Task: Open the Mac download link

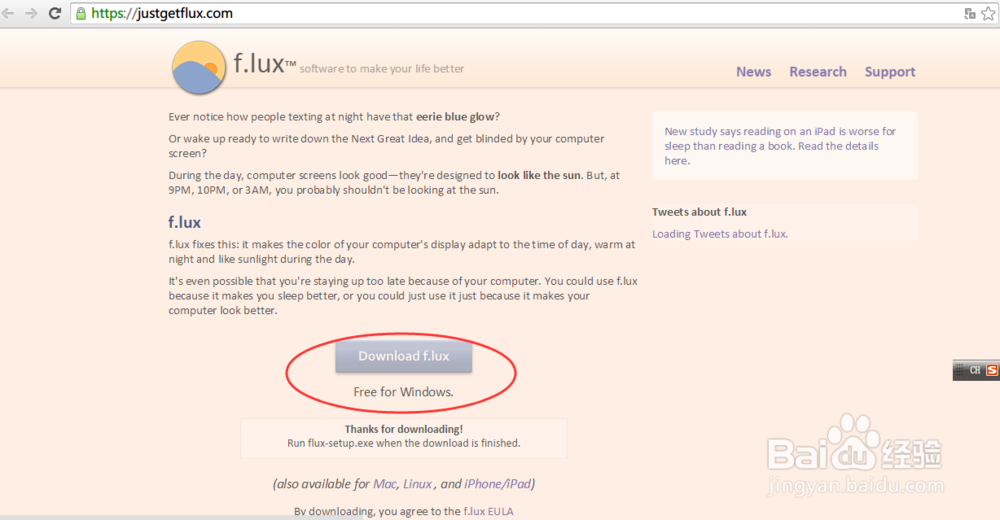Action: coord(385,484)
